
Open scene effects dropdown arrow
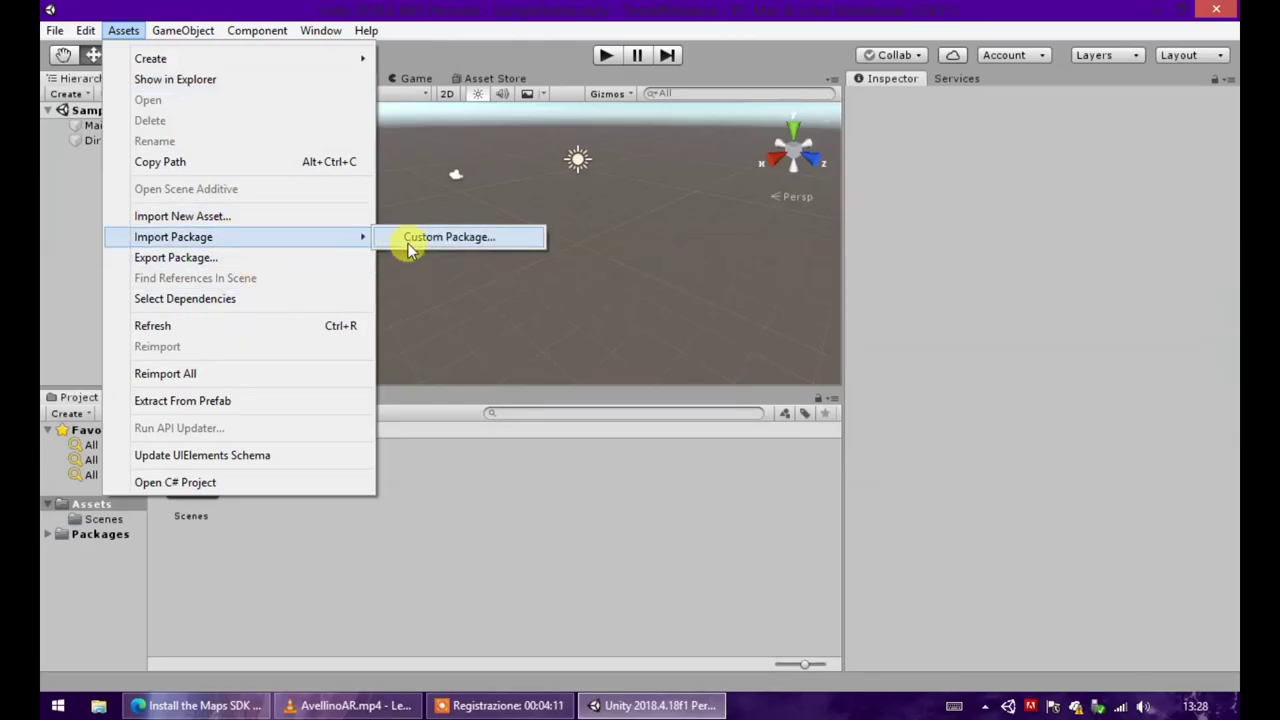pyautogui.click(x=544, y=94)
